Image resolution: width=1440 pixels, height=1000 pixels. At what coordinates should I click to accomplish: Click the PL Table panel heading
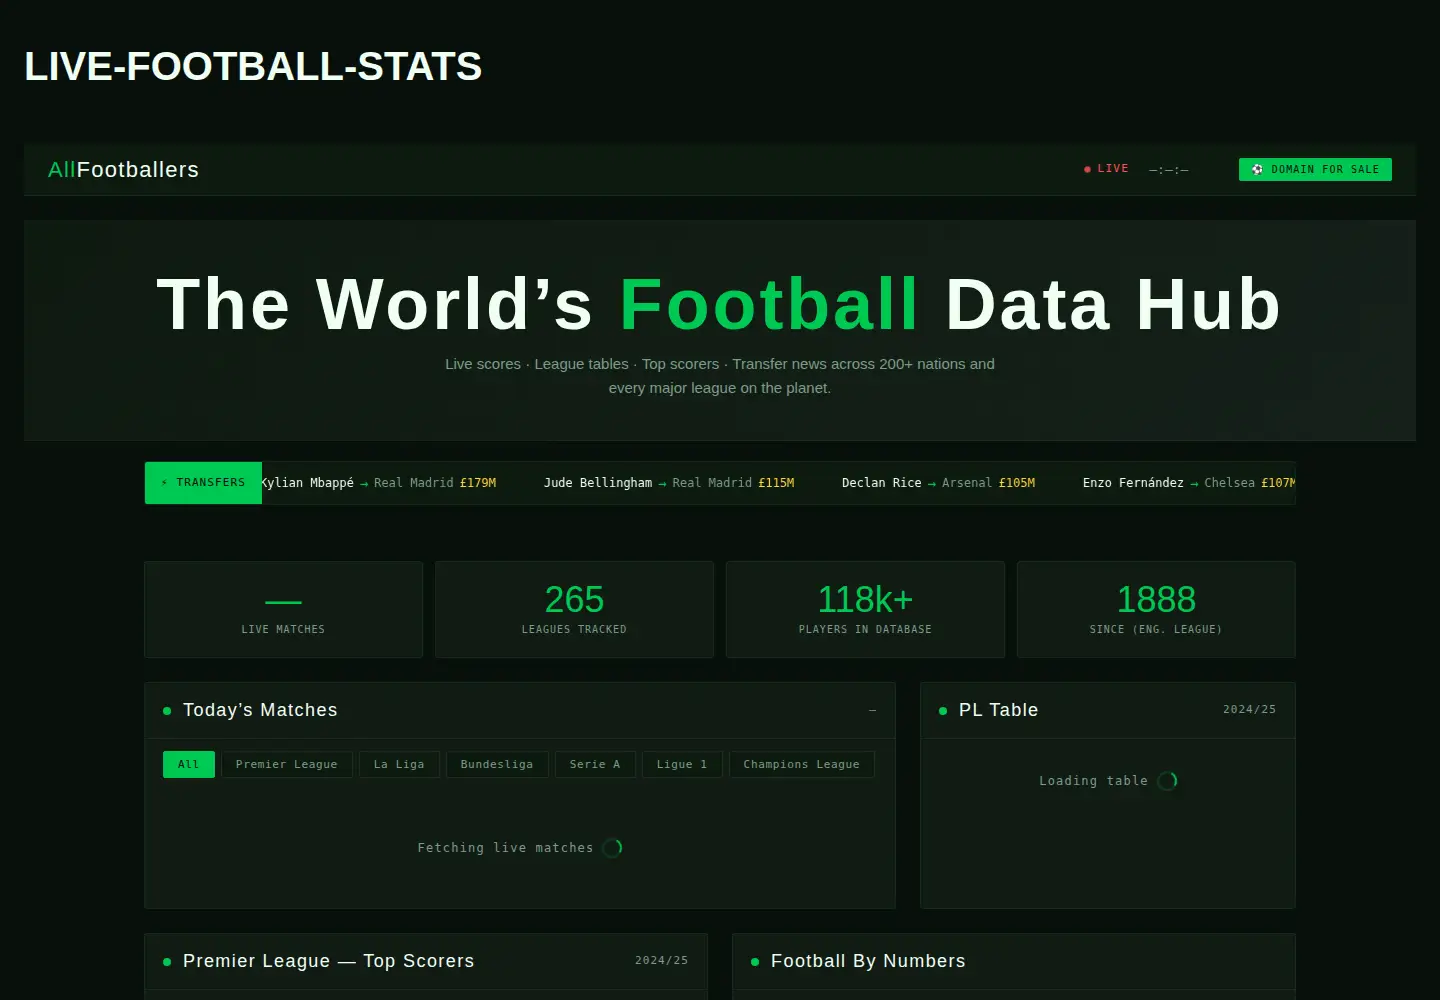click(998, 710)
